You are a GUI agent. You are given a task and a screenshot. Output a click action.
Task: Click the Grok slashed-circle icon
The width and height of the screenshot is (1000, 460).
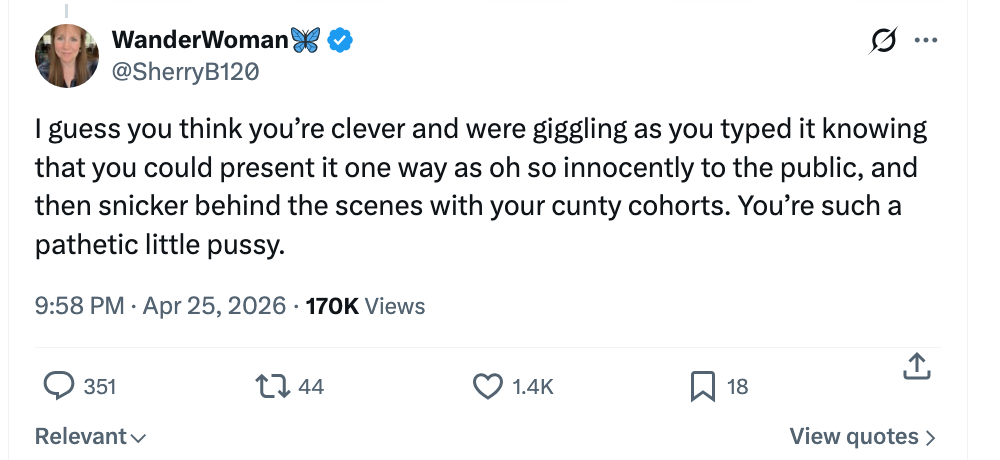884,41
